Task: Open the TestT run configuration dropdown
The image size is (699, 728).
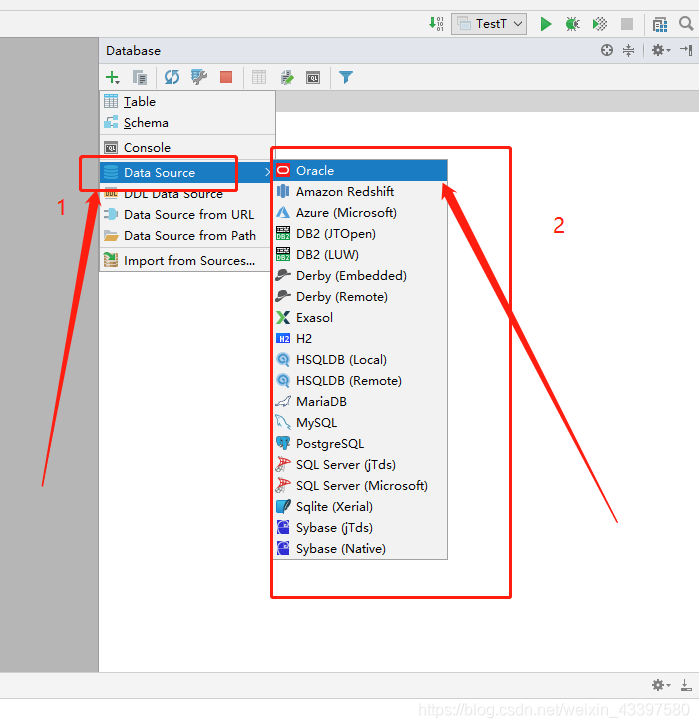Action: point(489,24)
